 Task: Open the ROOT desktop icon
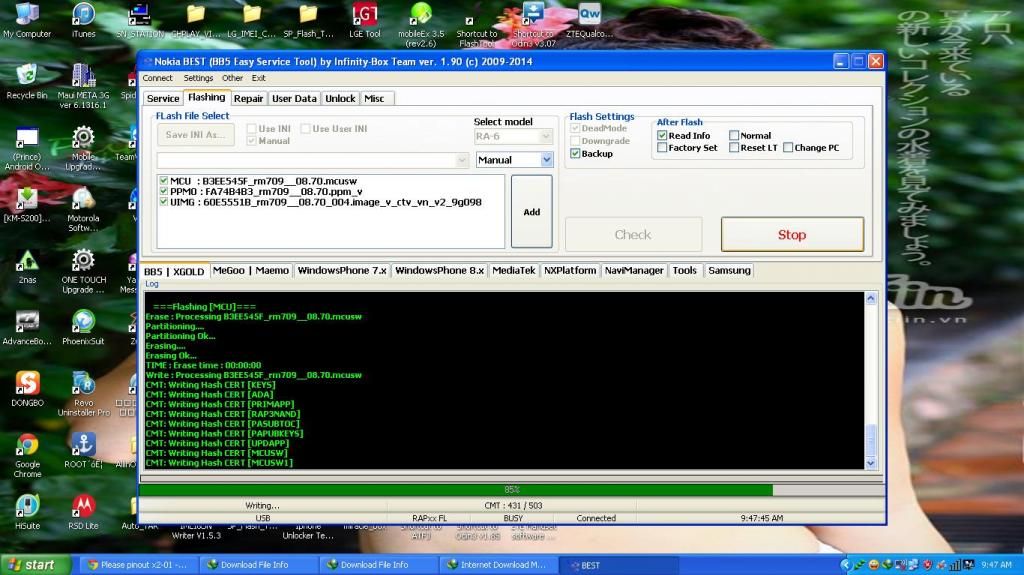coord(83,451)
